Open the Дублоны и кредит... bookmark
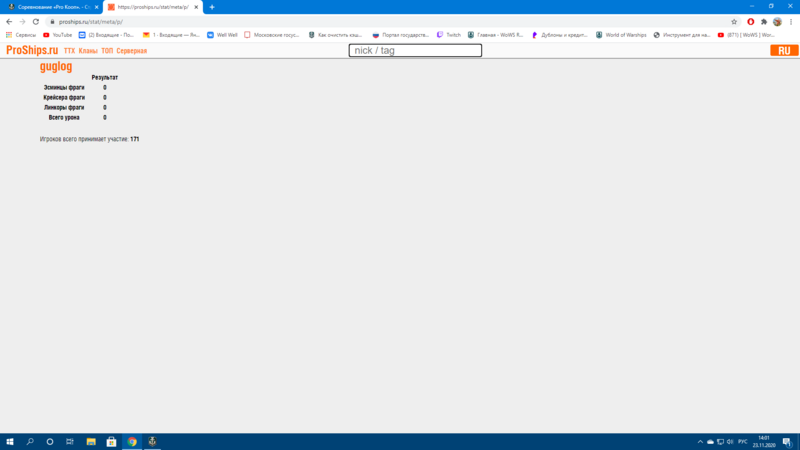This screenshot has width=800, height=450. pyautogui.click(x=560, y=35)
